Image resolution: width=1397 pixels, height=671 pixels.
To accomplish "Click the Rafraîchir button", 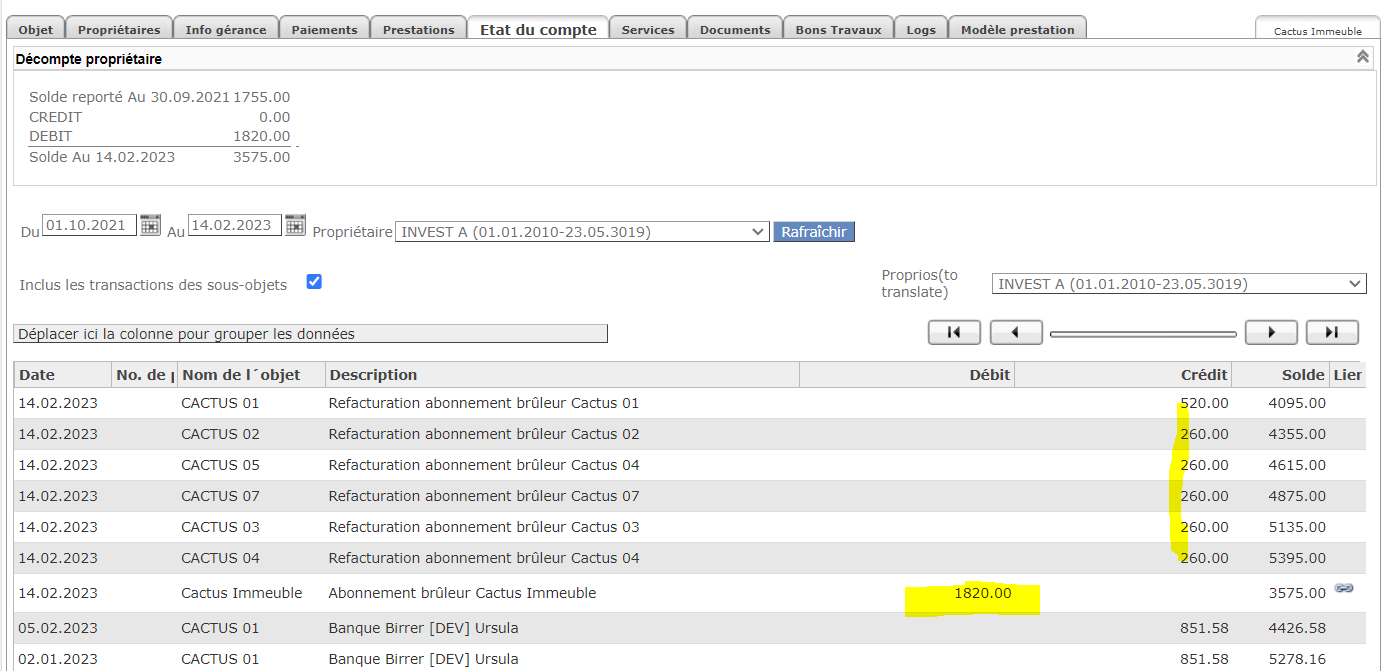I will click(813, 232).
